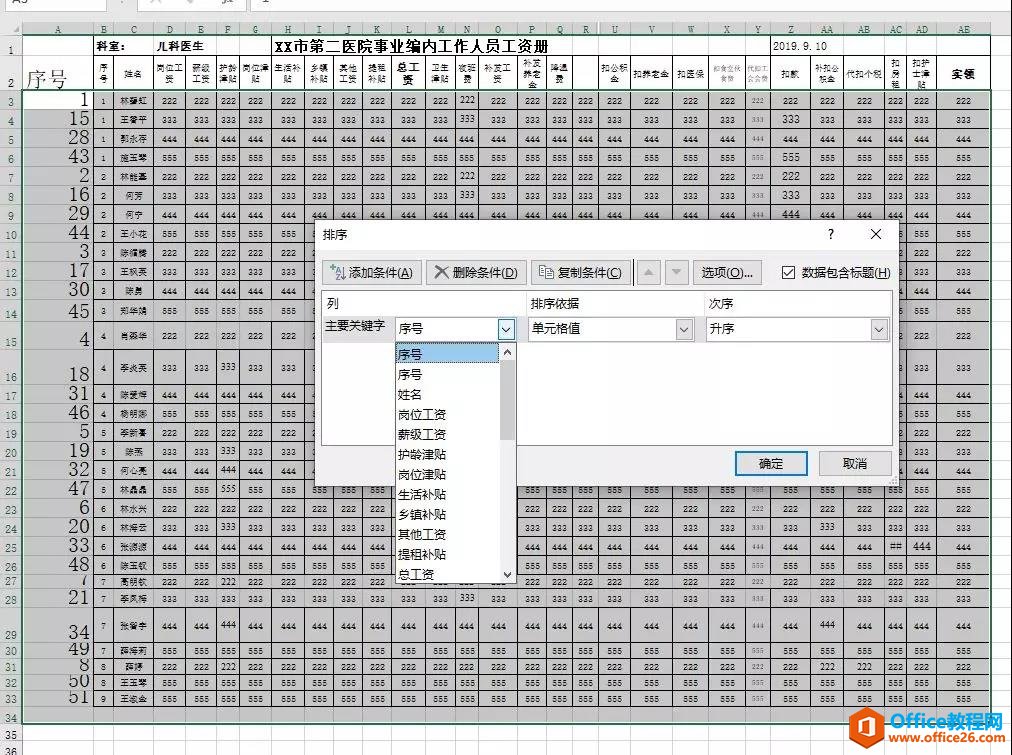Click the dropdown list scrollbar thumb
Image resolution: width=1012 pixels, height=755 pixels.
click(507, 400)
